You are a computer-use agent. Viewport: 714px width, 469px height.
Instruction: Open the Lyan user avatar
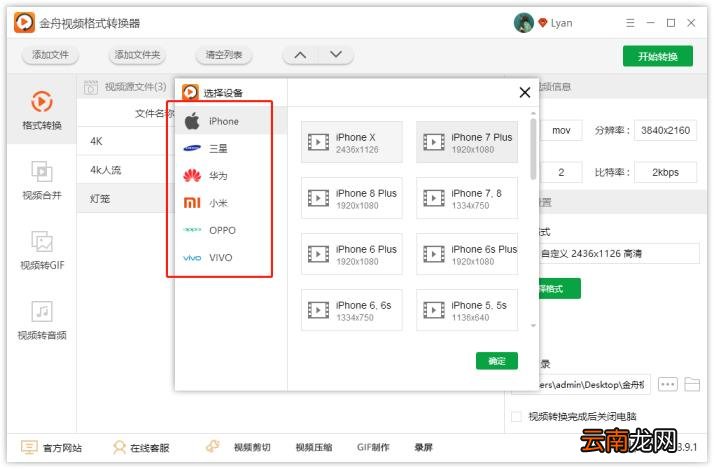(x=524, y=23)
